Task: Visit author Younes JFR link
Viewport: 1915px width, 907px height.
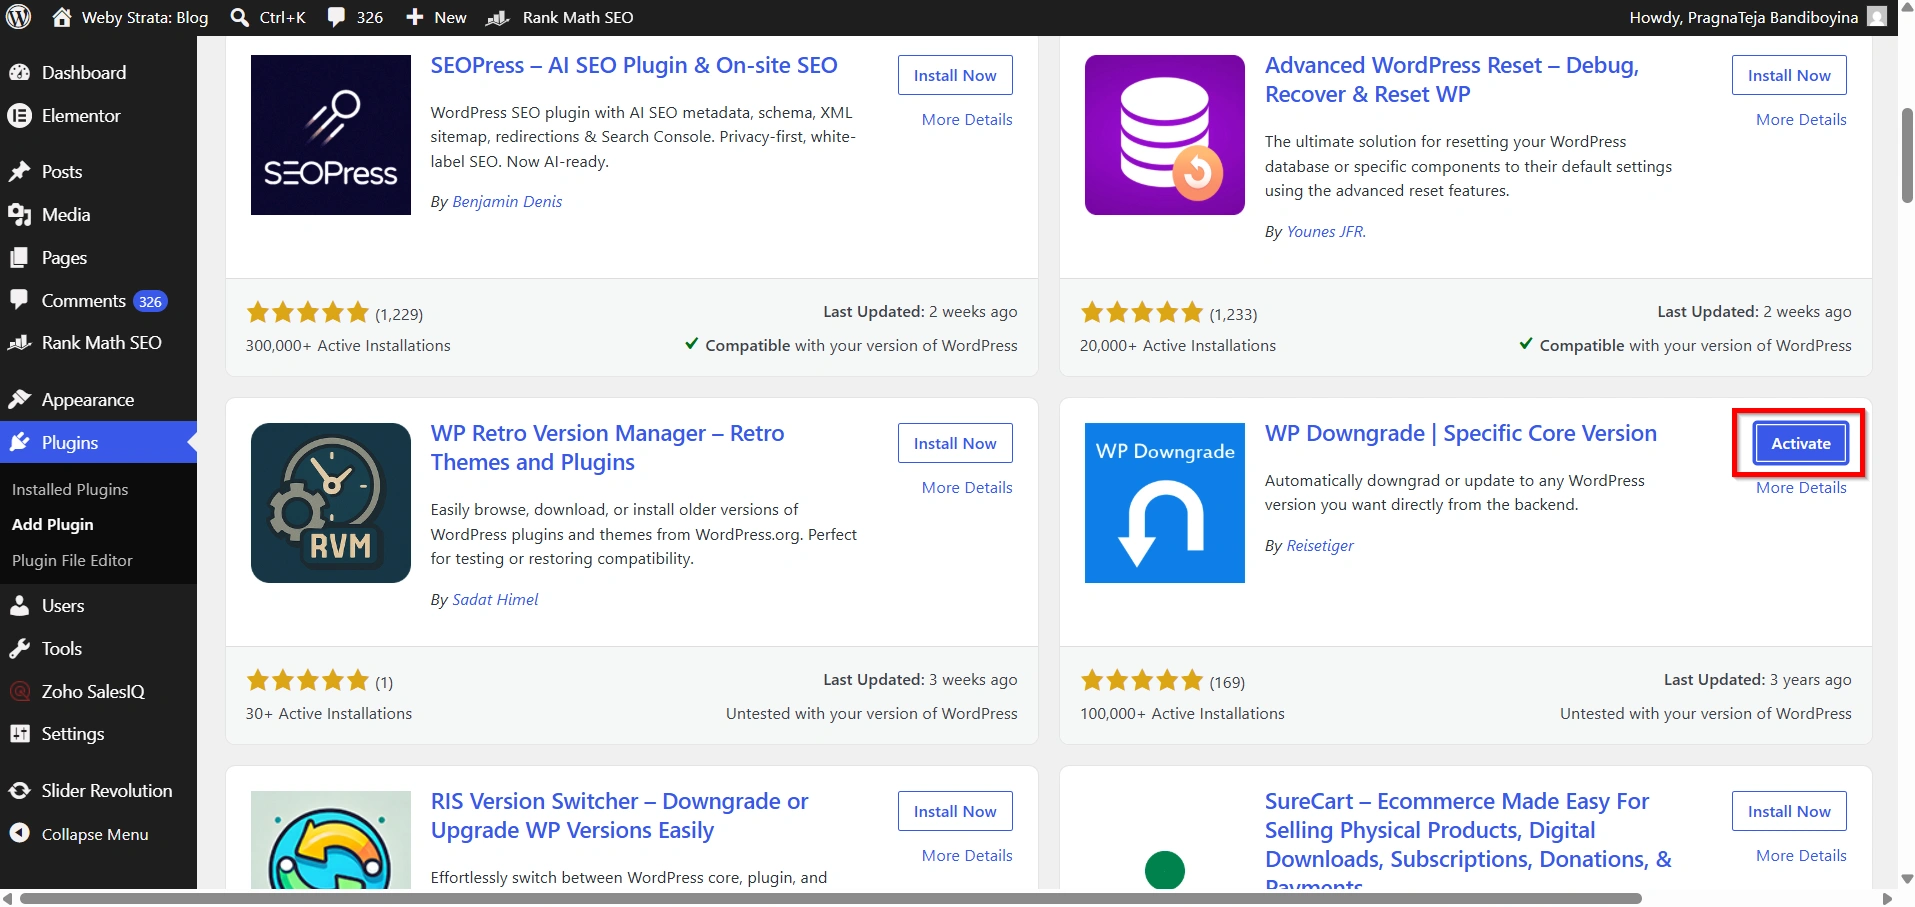Action: click(x=1326, y=231)
